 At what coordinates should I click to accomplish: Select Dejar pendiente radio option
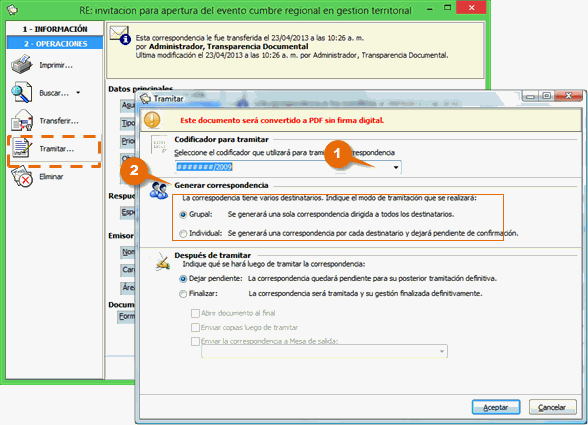click(x=183, y=279)
